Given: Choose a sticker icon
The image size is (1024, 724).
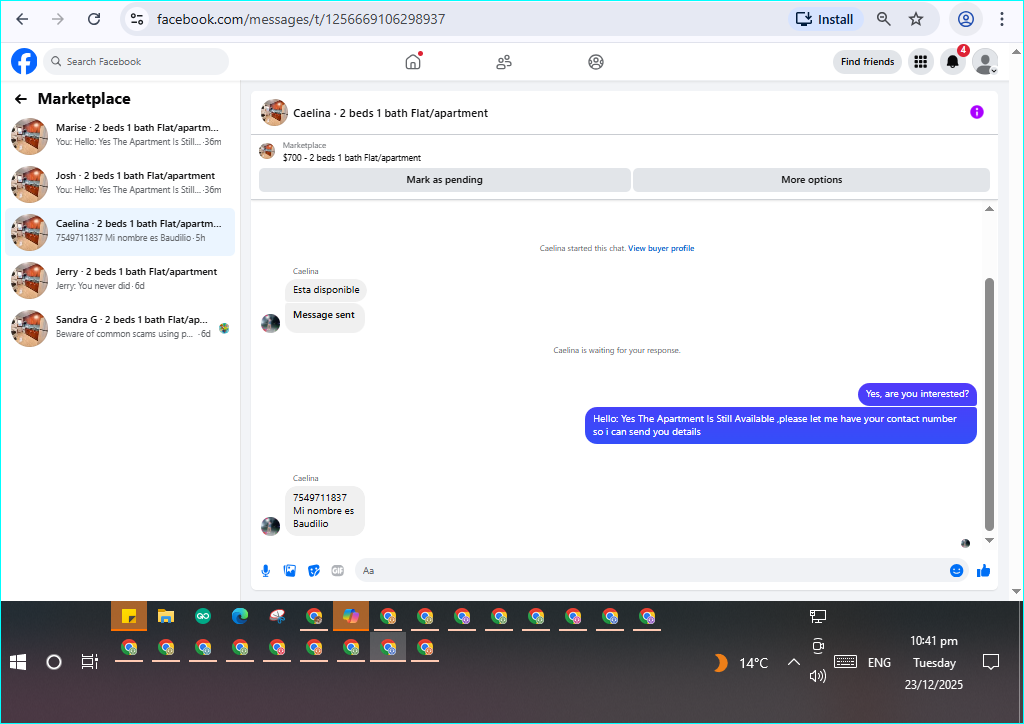Looking at the screenshot, I should [313, 571].
